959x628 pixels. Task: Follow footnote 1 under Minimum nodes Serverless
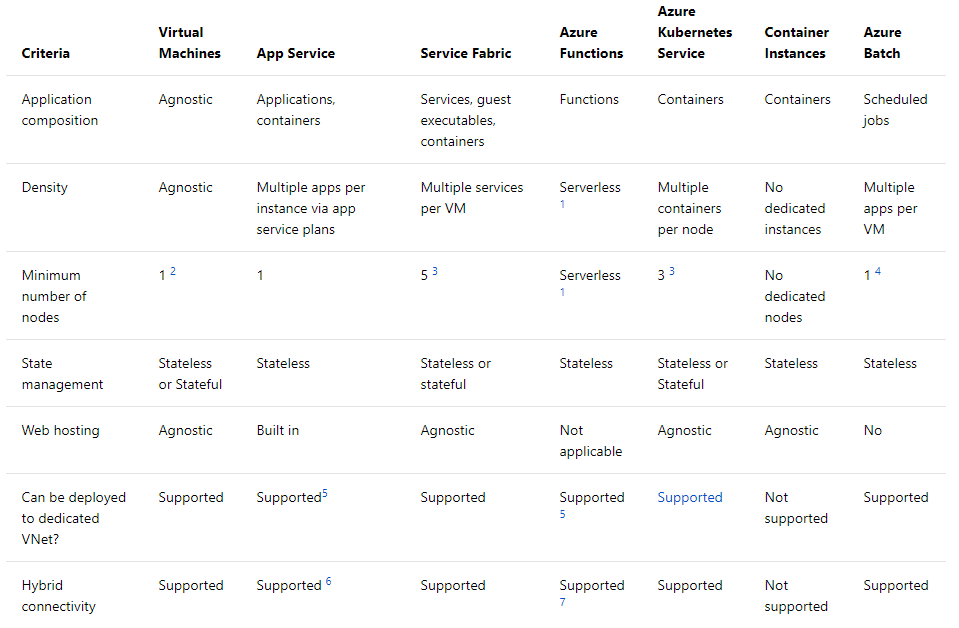point(562,292)
